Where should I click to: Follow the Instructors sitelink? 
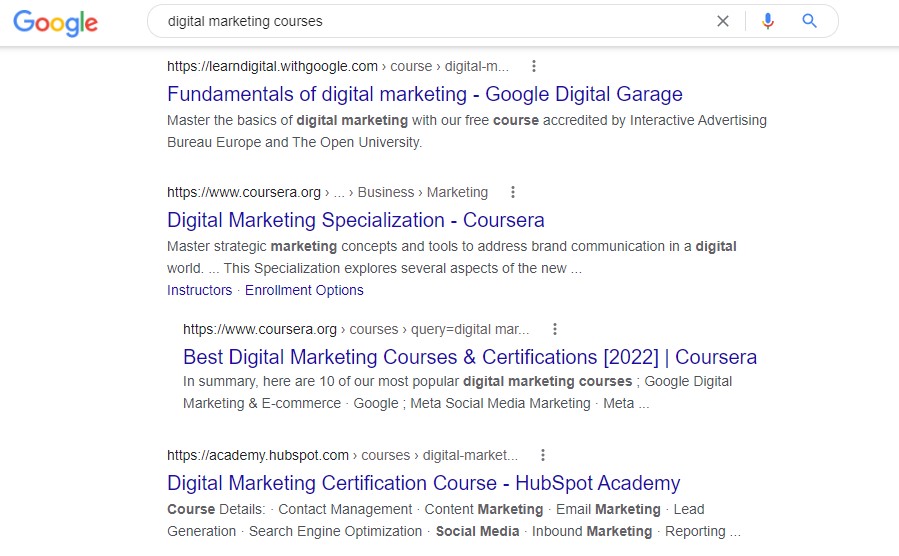coord(200,290)
